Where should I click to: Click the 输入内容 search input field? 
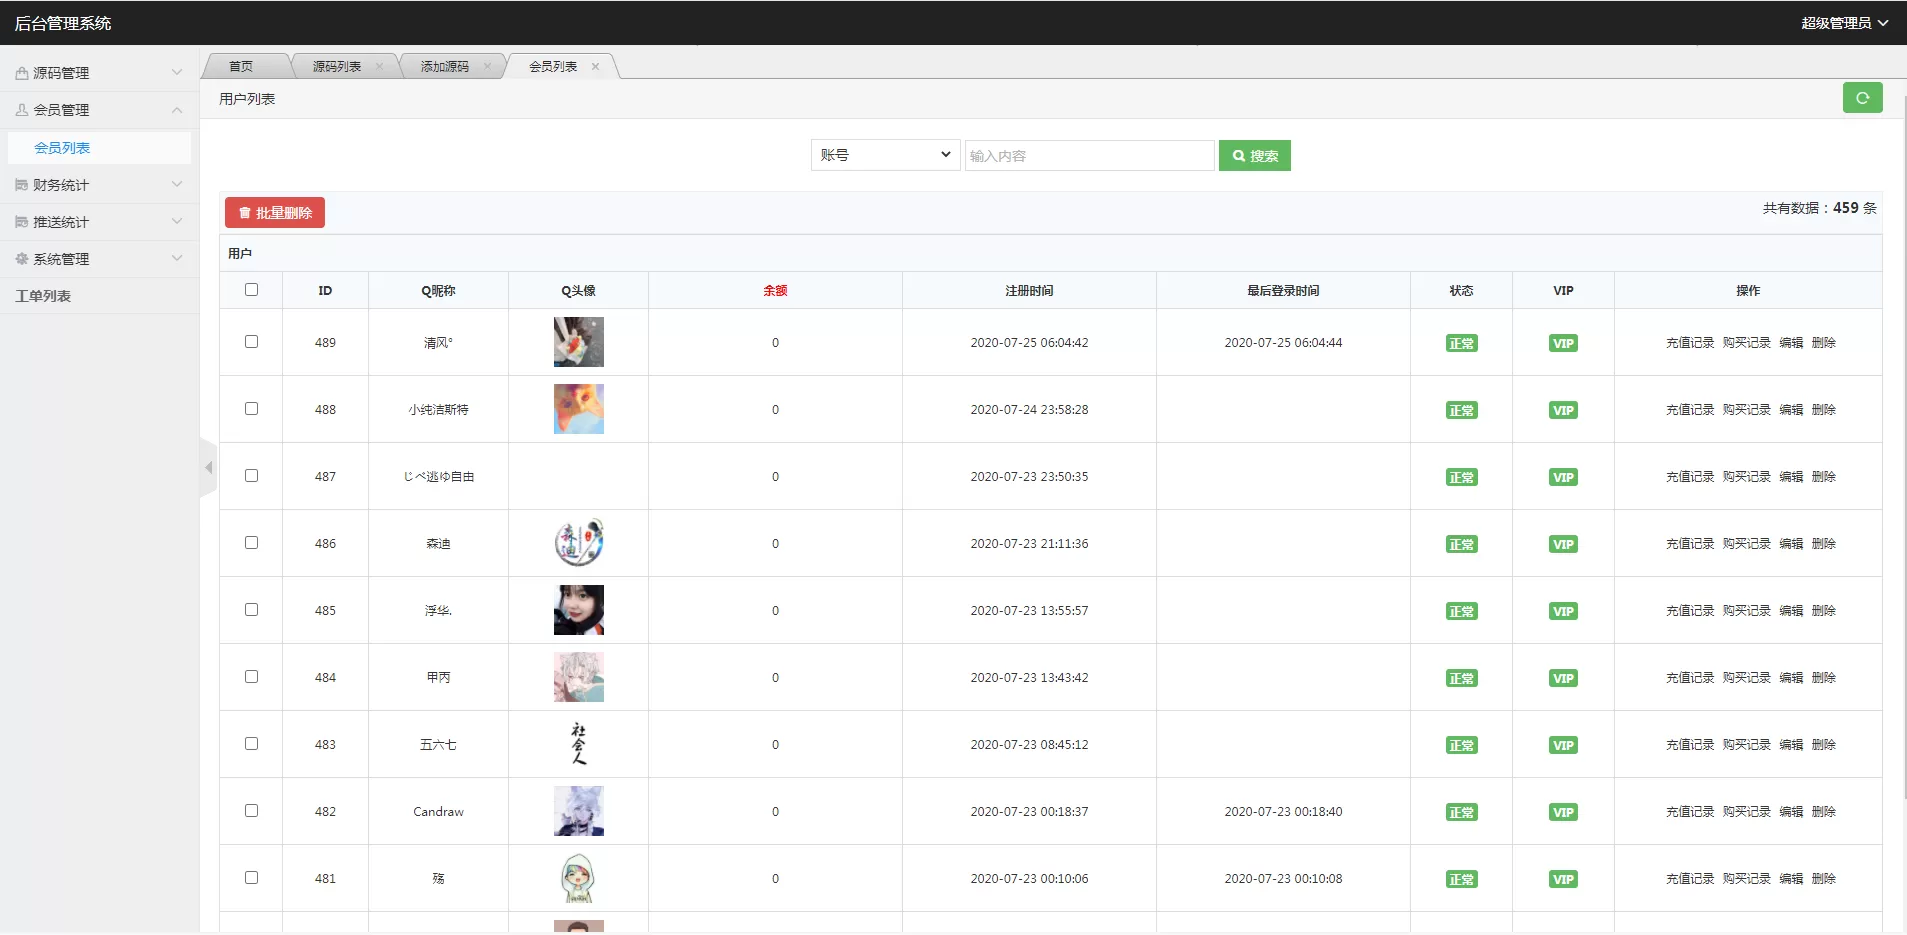pyautogui.click(x=1090, y=156)
